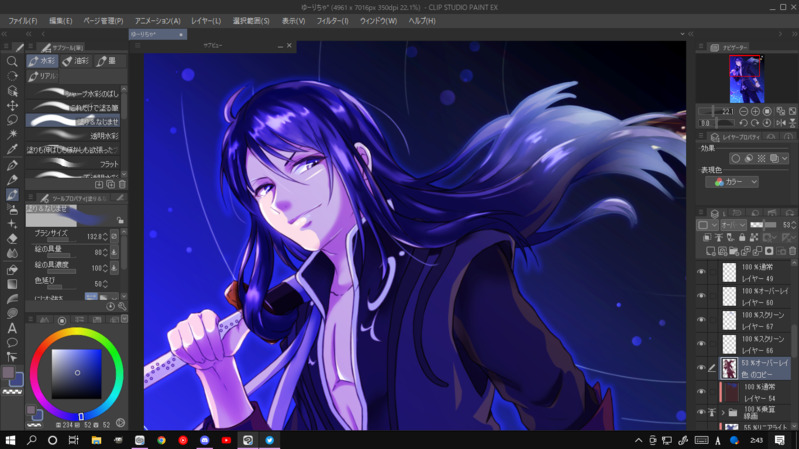Select the 色 のコピー layer thumbnail
The width and height of the screenshot is (799, 449).
[729, 368]
